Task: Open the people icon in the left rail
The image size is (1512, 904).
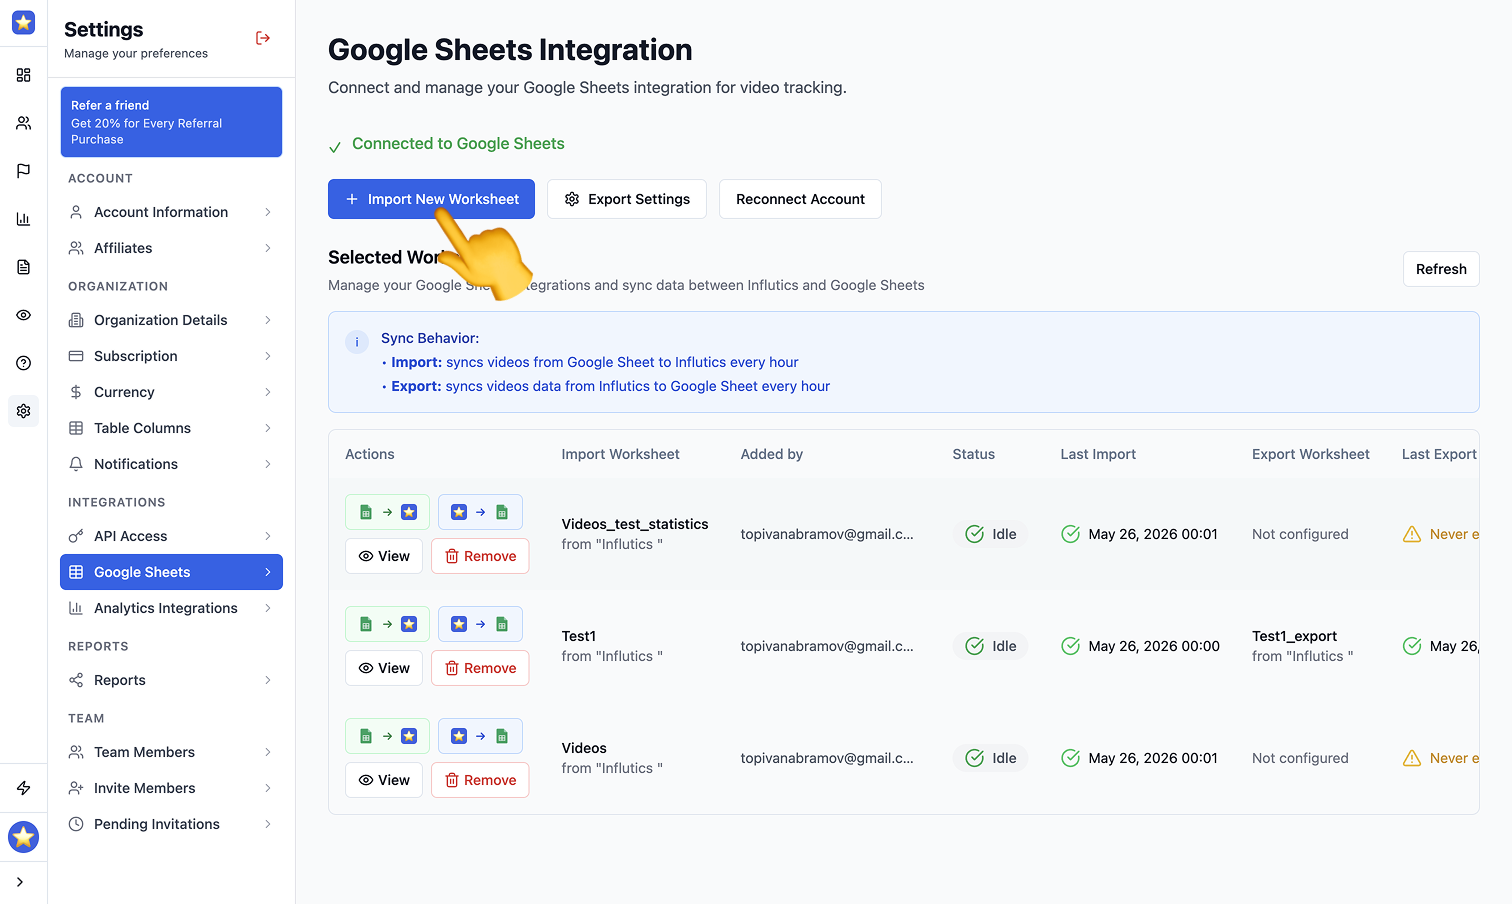Action: click(x=23, y=123)
